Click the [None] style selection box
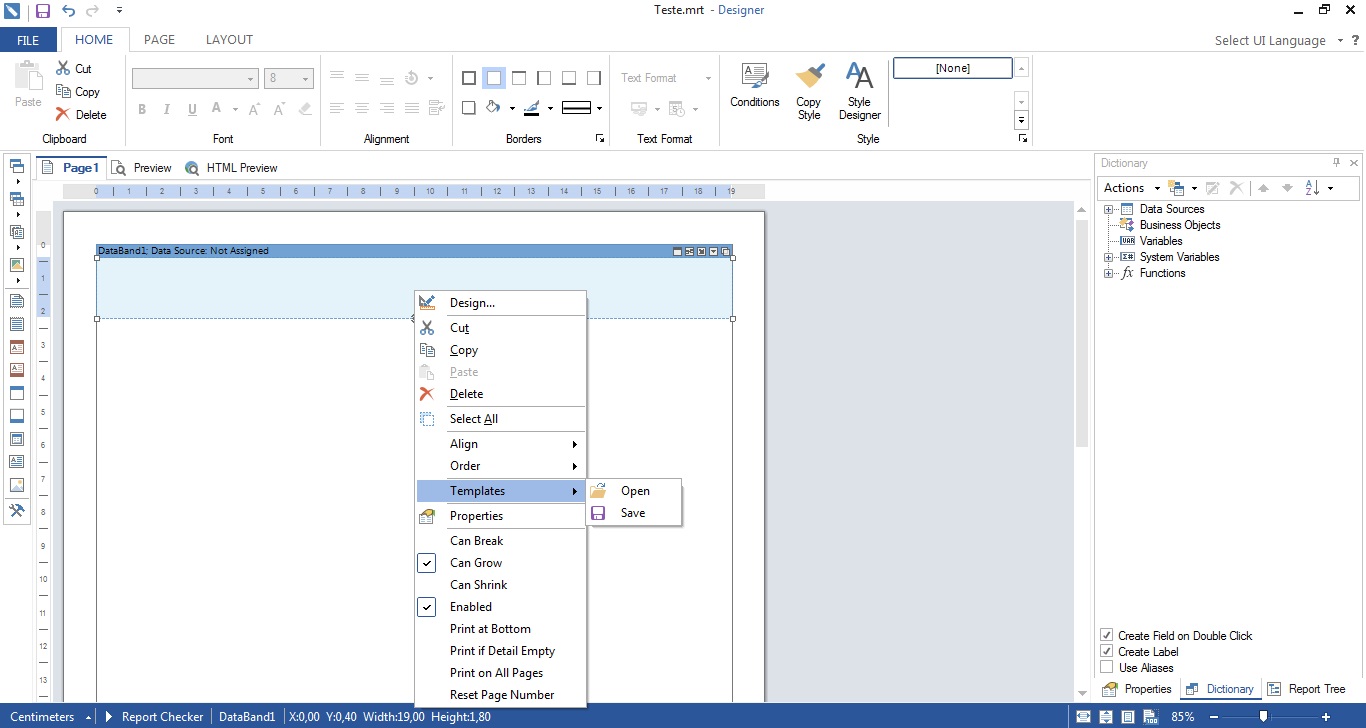This screenshot has height=728, width=1366. [952, 68]
